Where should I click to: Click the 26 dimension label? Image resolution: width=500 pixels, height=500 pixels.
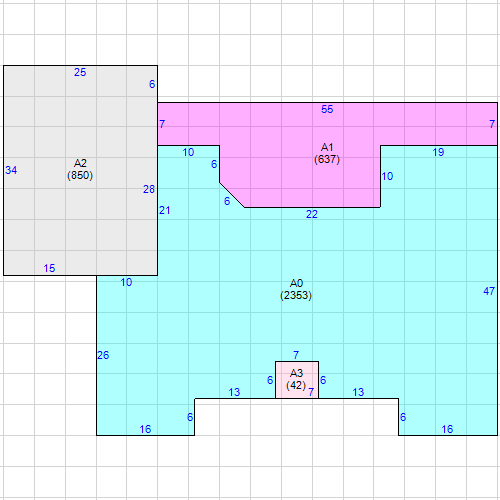(x=103, y=355)
